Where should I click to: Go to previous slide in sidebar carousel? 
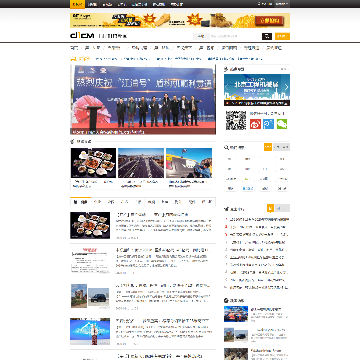click(227, 87)
